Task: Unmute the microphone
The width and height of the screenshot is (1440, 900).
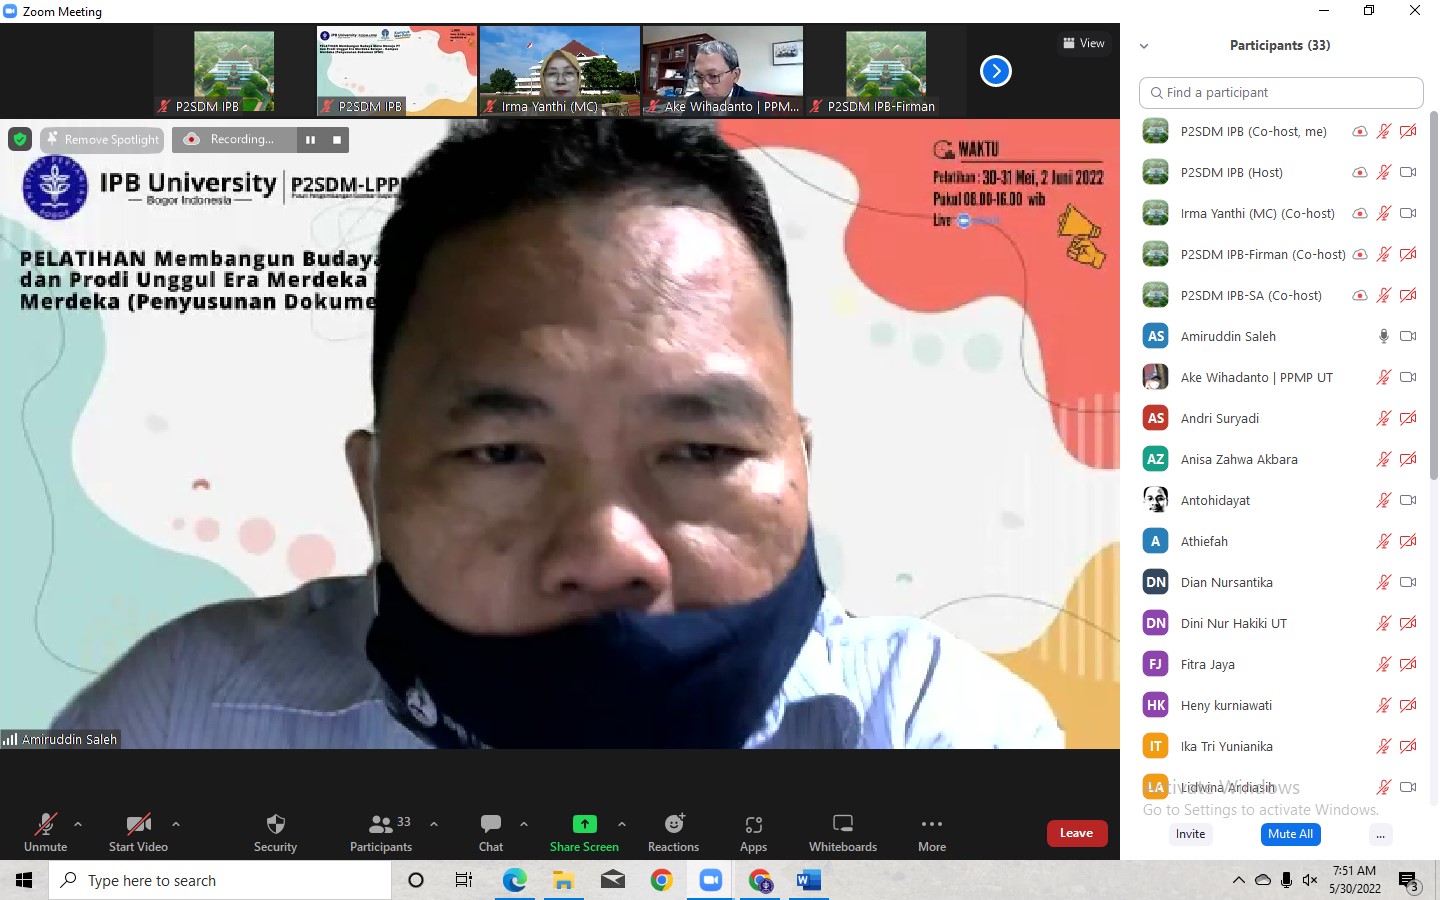Action: tap(46, 832)
